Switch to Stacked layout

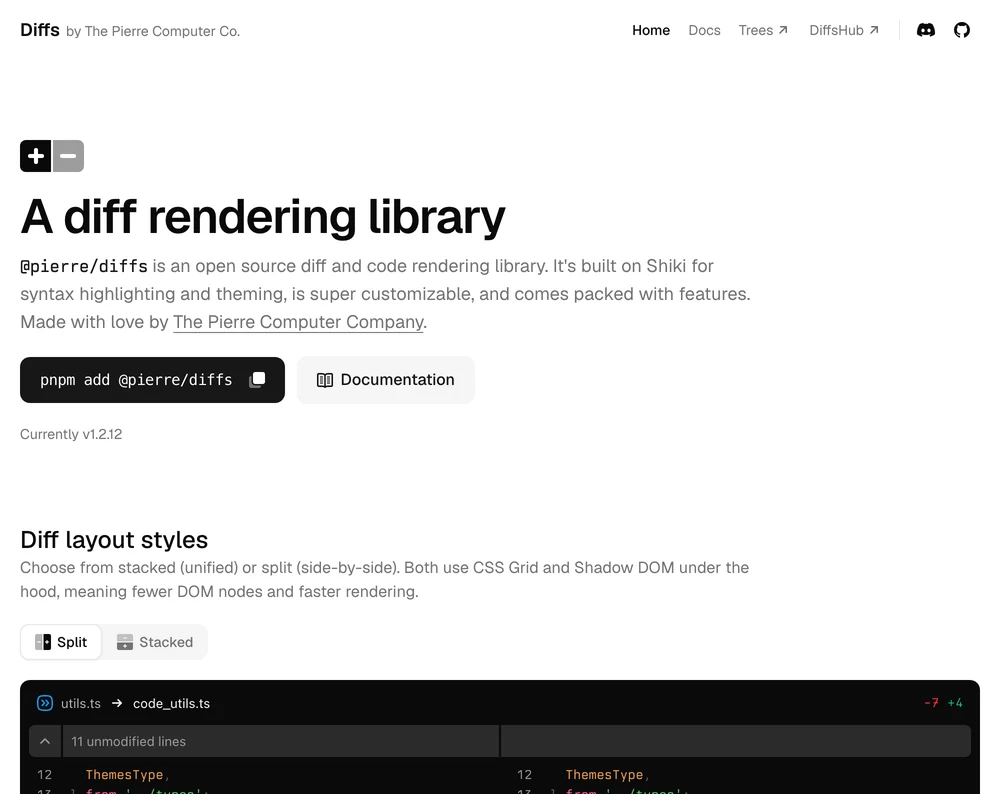click(x=155, y=642)
